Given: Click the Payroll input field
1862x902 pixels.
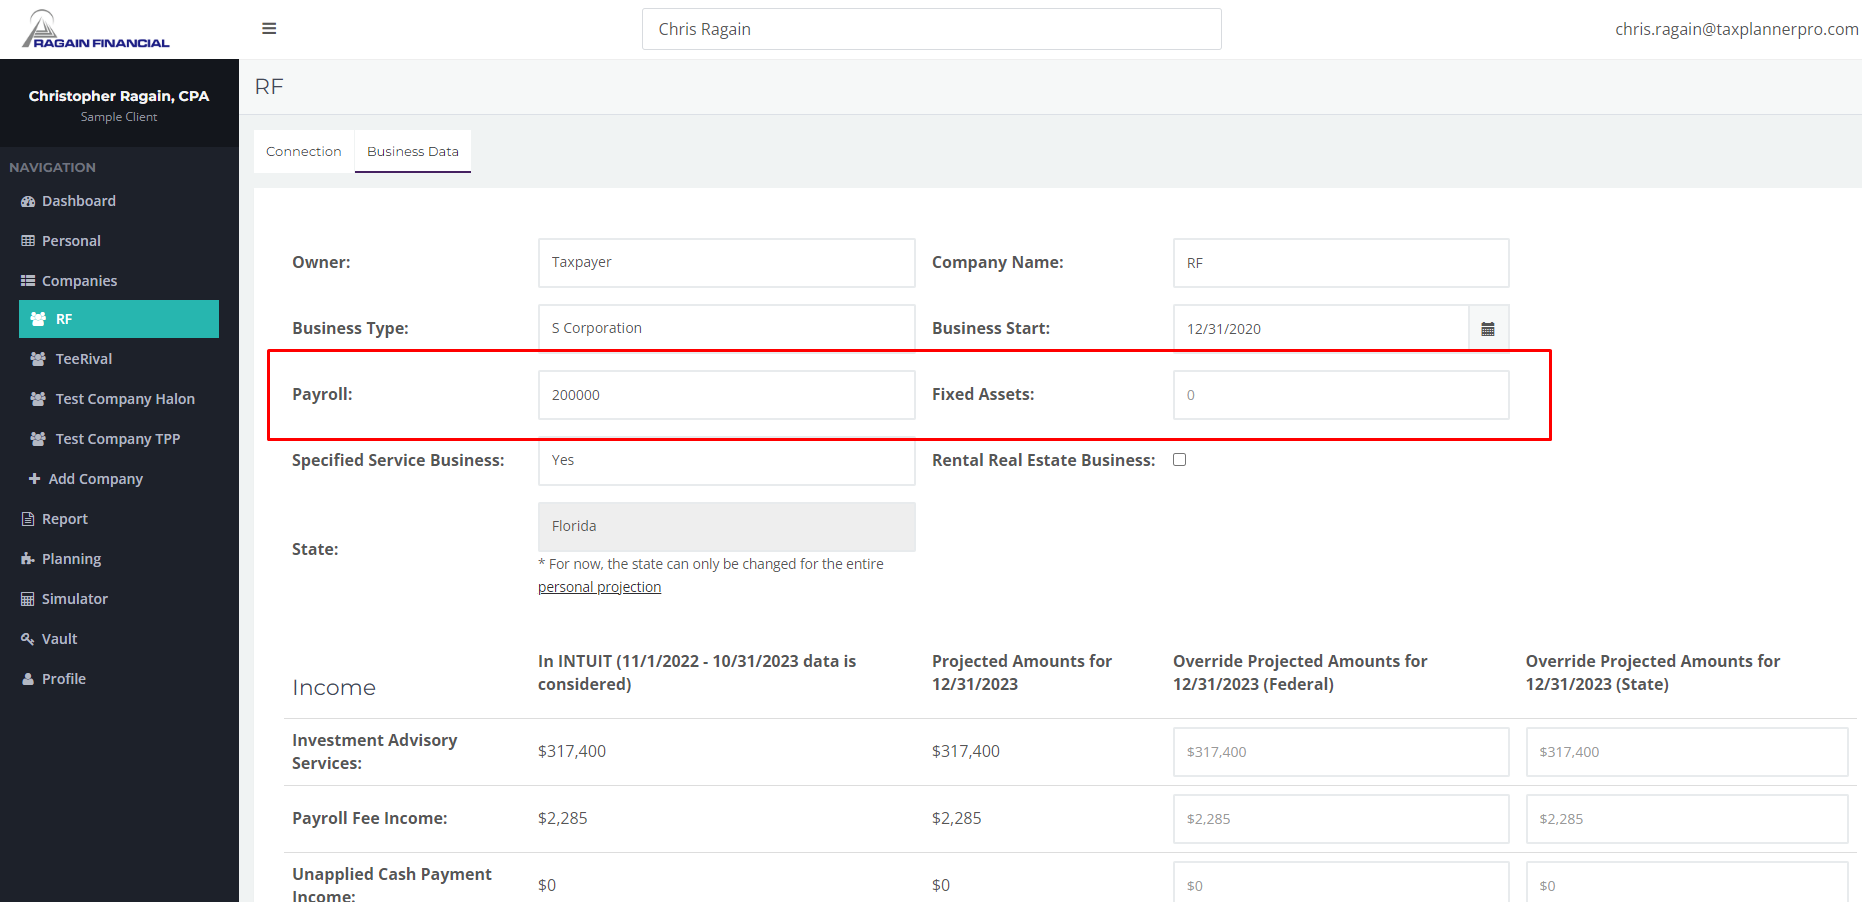Looking at the screenshot, I should 727,395.
